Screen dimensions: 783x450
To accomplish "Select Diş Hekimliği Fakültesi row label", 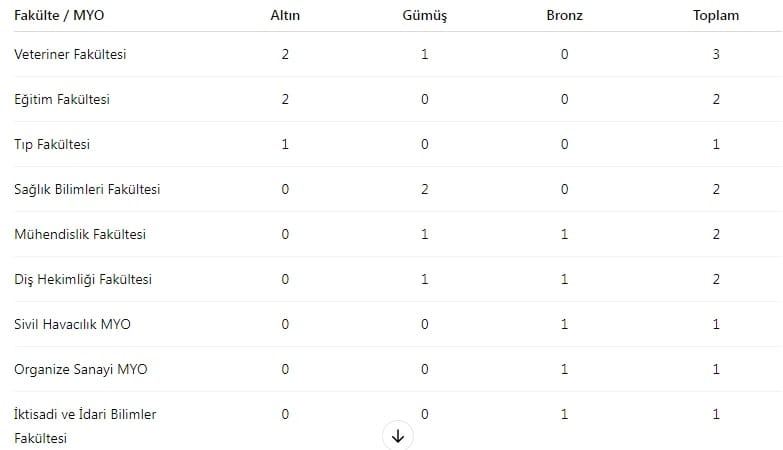I will click(83, 279).
